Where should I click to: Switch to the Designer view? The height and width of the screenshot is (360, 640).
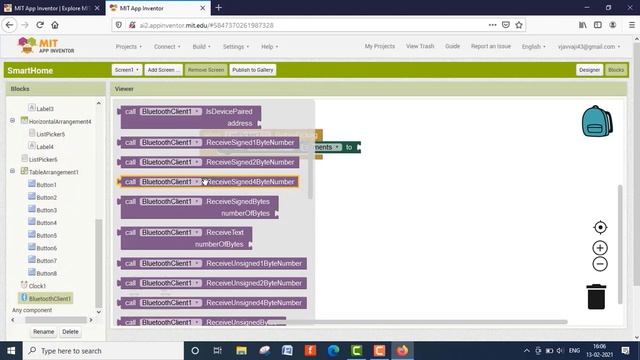[x=589, y=70]
